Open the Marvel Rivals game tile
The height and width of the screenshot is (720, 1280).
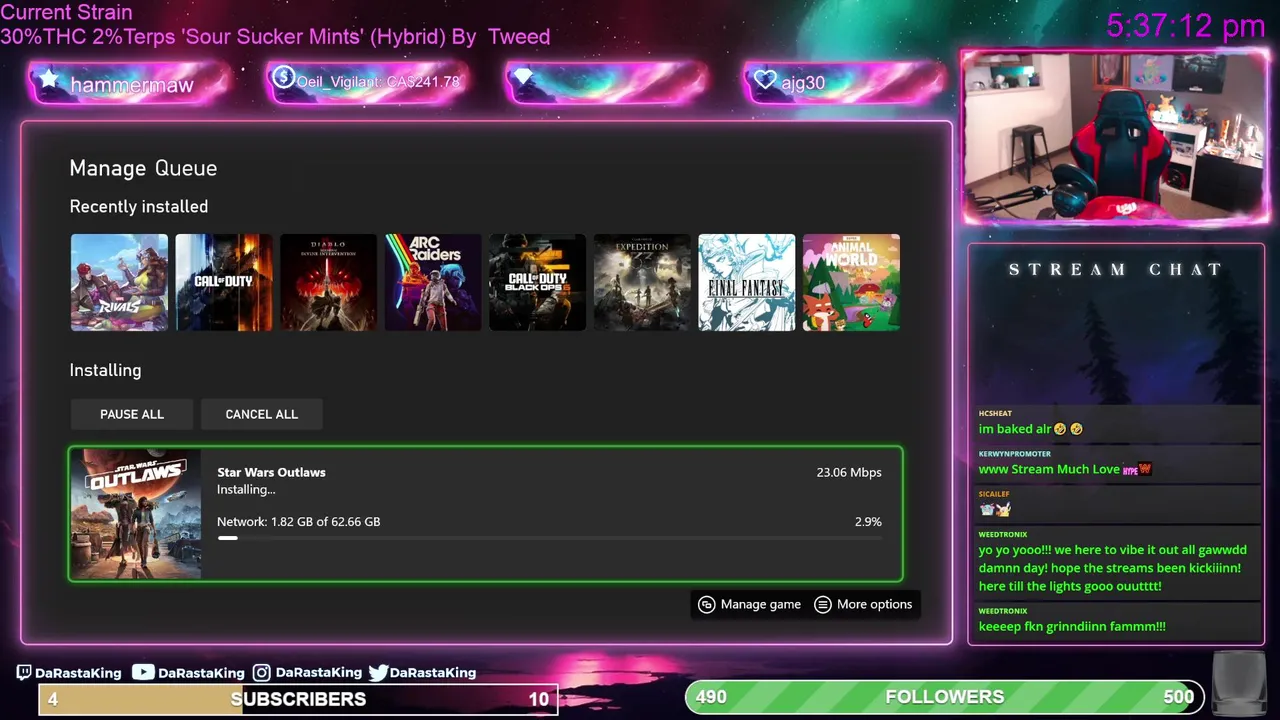click(119, 282)
